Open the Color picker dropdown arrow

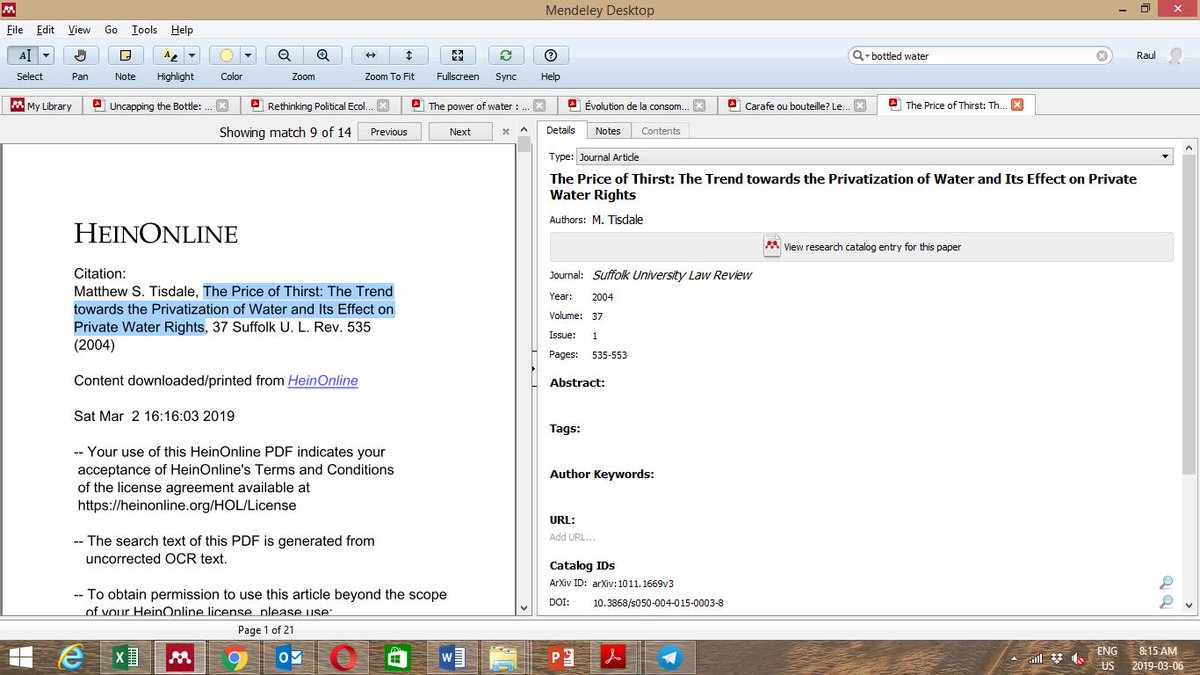pyautogui.click(x=249, y=56)
